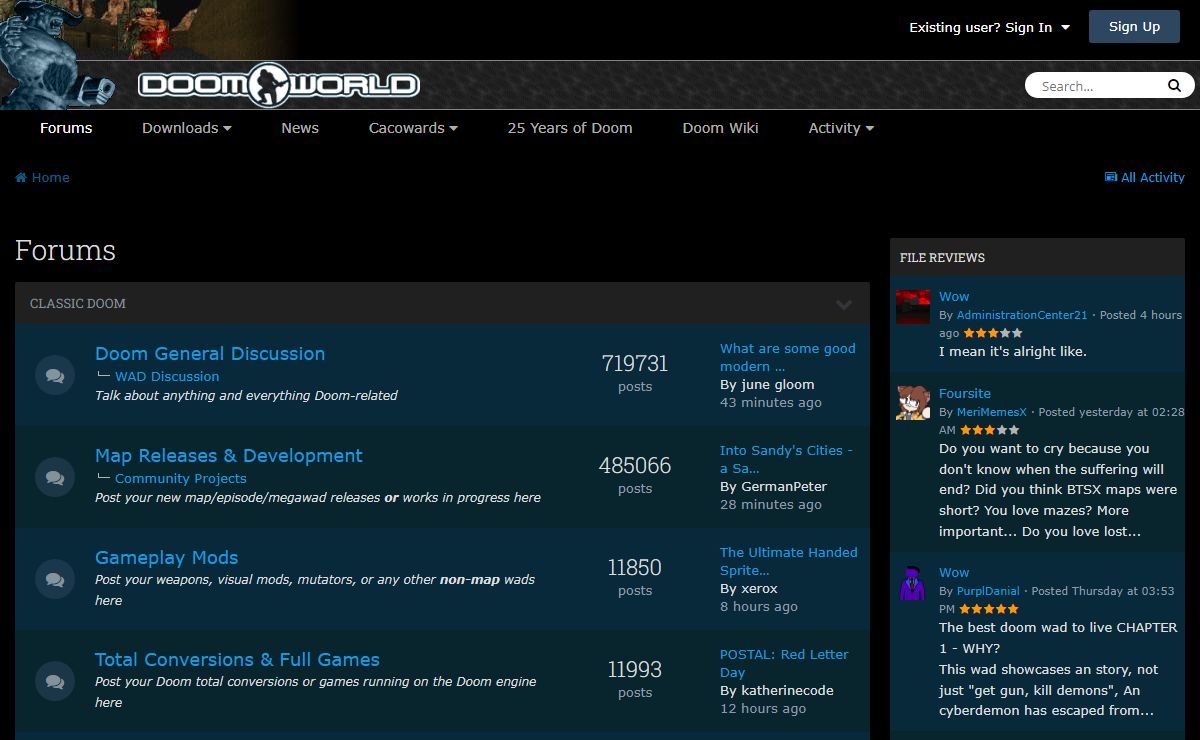Expand the Cacowards menu
Screen dimensions: 1200x740
(x=413, y=128)
